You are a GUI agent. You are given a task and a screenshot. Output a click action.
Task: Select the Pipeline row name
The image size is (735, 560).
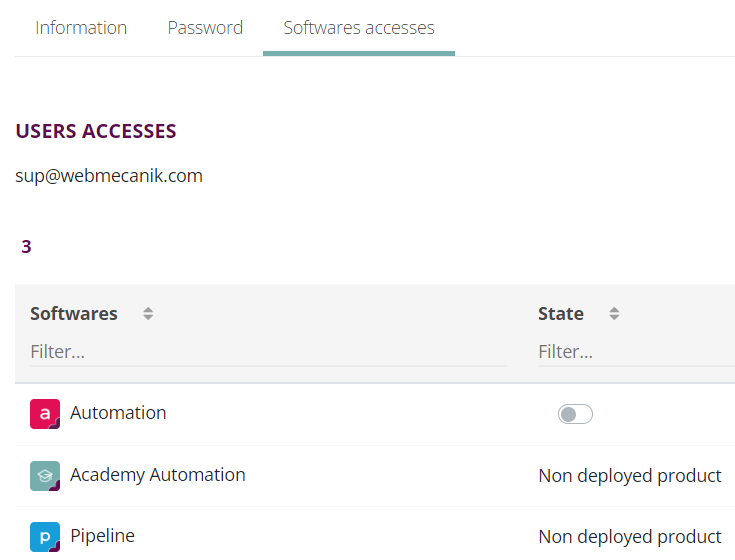[x=102, y=536]
